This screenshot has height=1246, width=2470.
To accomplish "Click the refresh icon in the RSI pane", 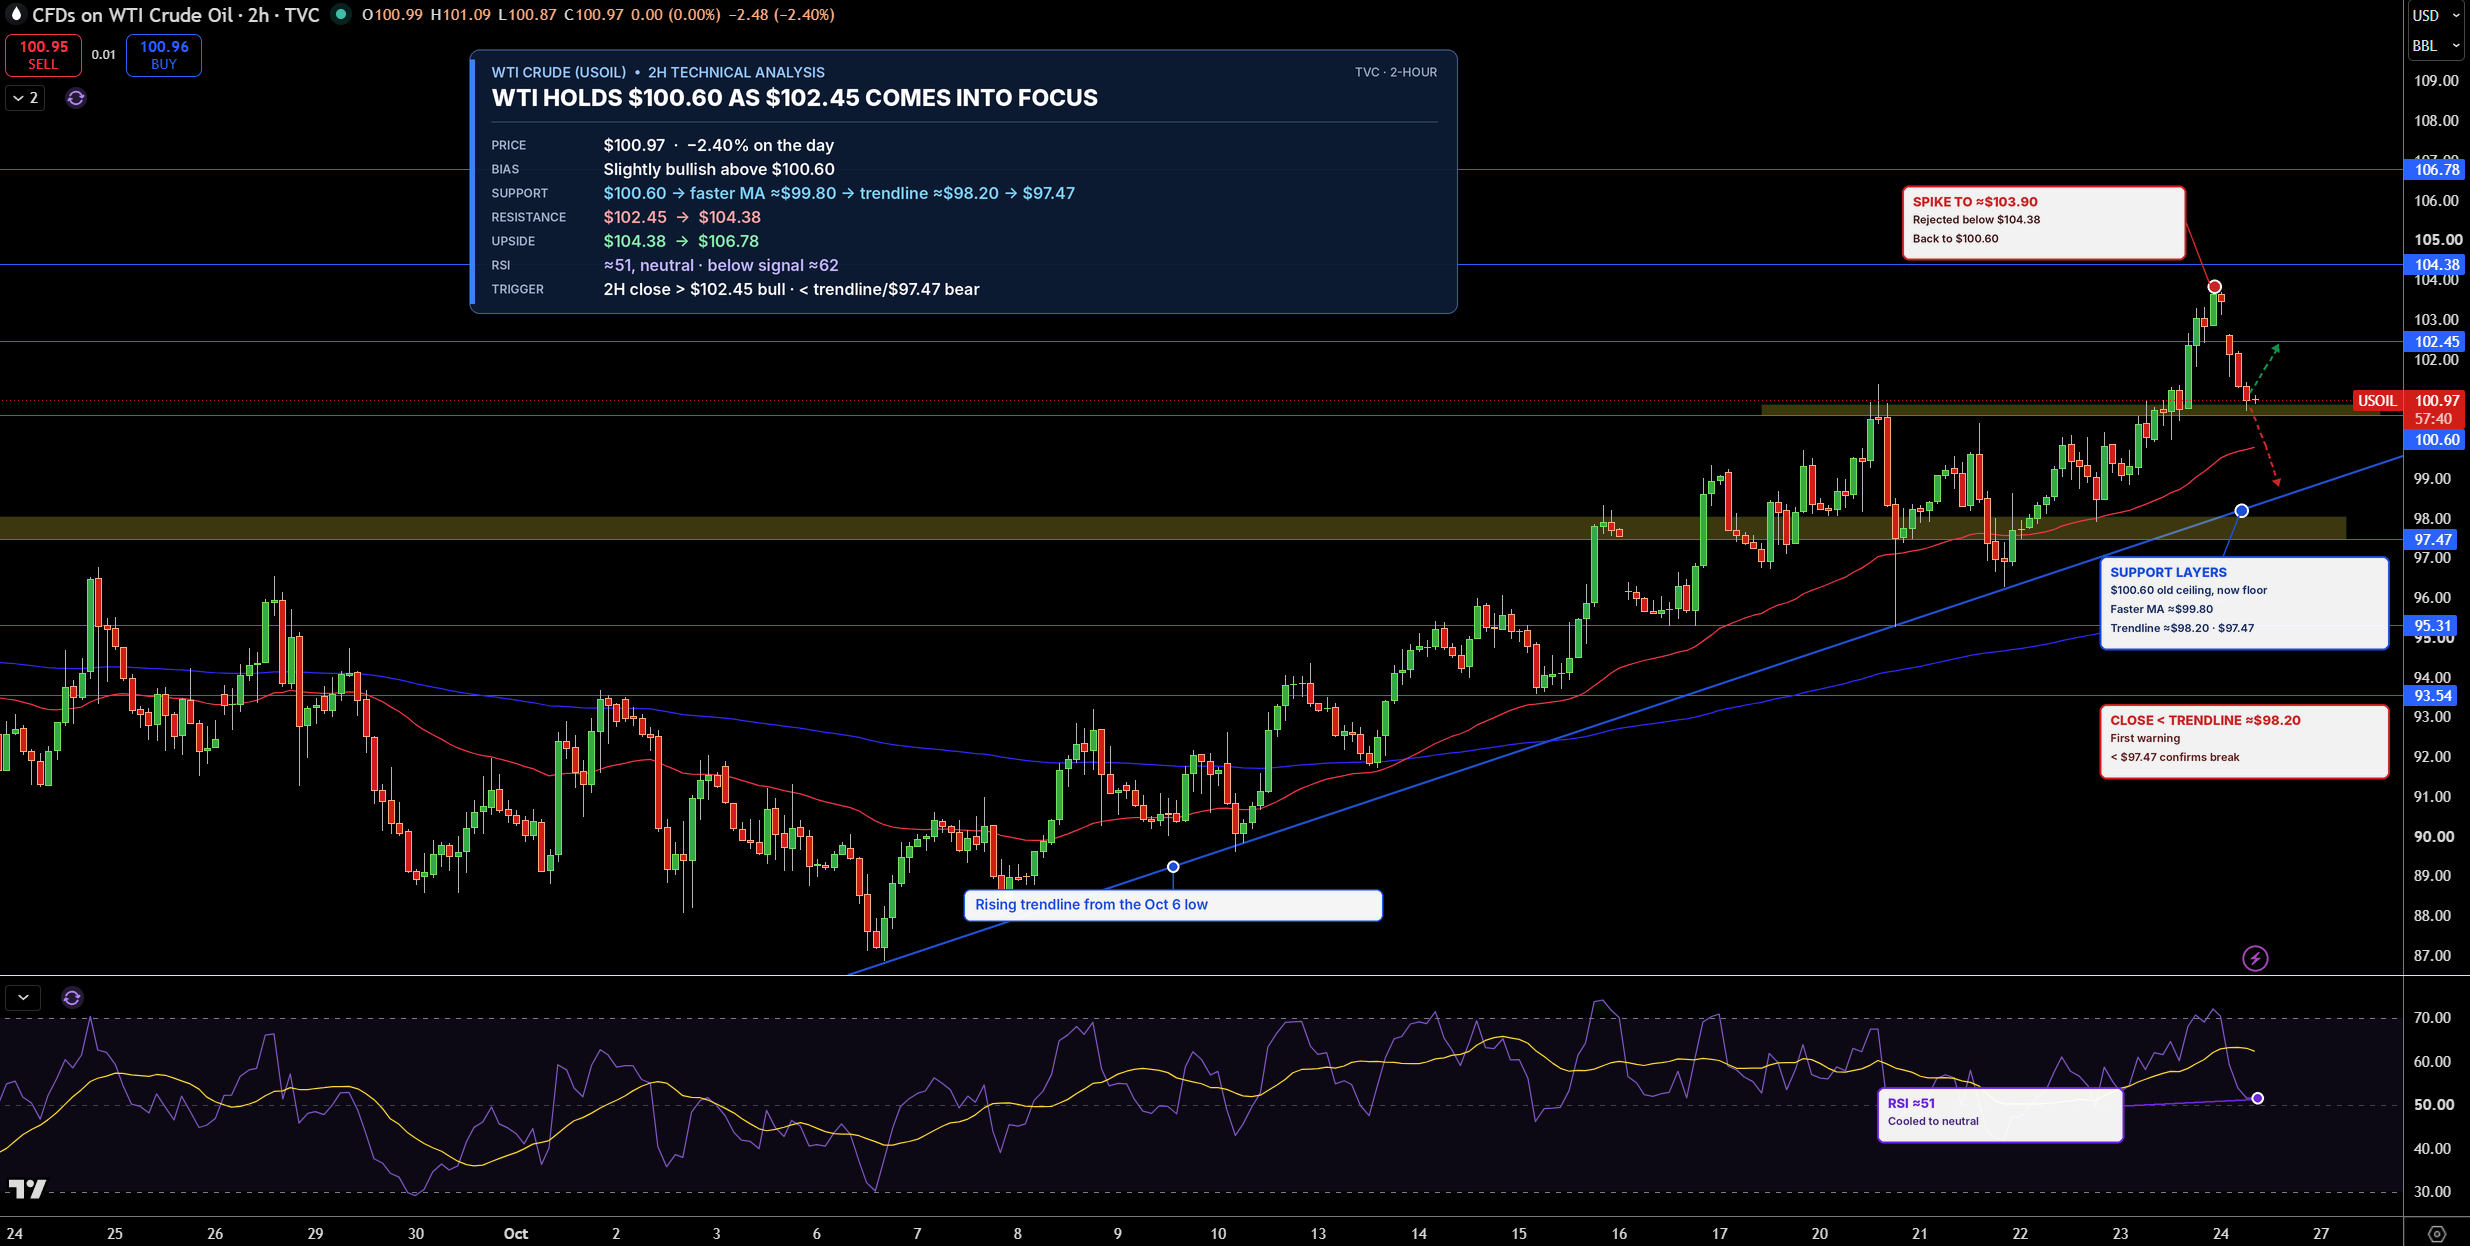I will pos(72,997).
